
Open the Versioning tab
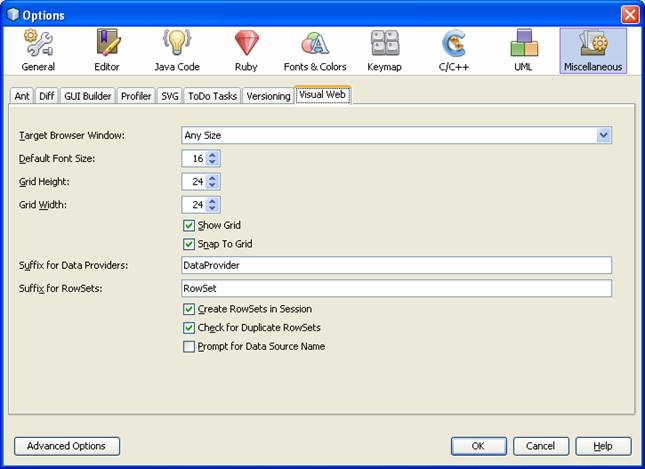268,96
